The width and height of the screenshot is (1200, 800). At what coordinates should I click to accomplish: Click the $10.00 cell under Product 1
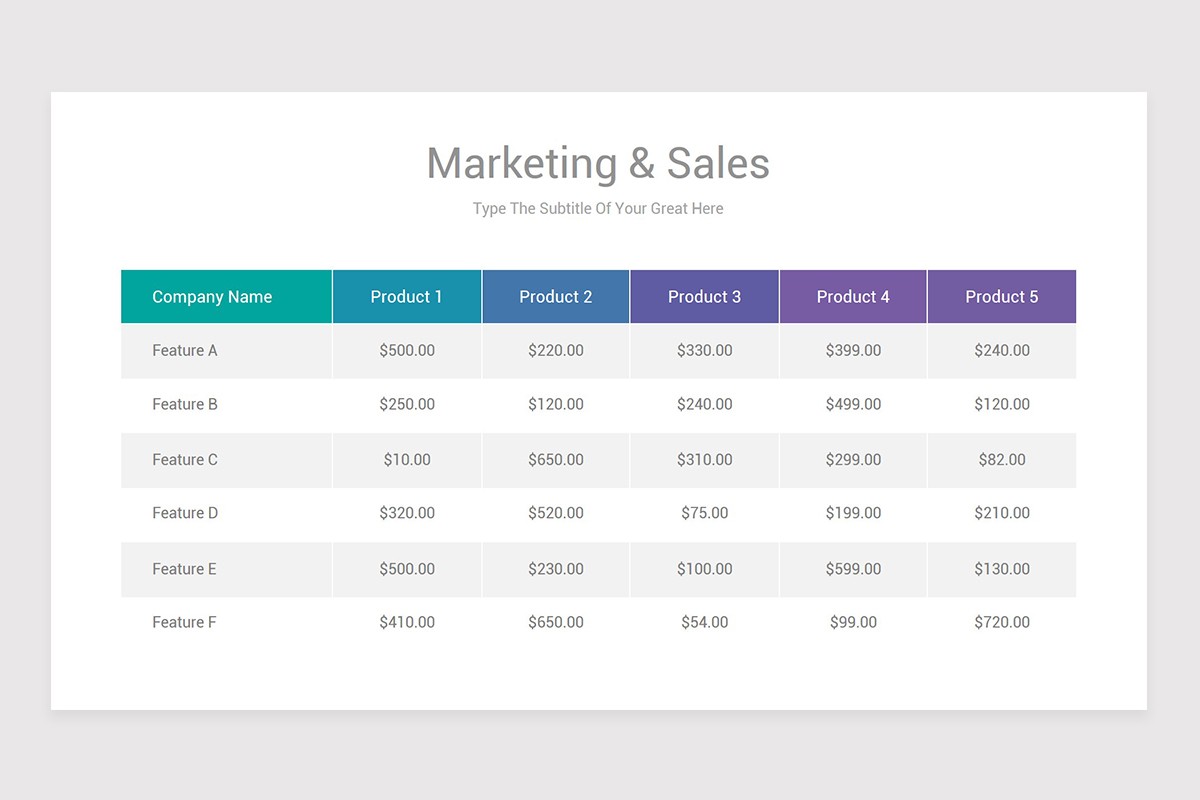(407, 460)
